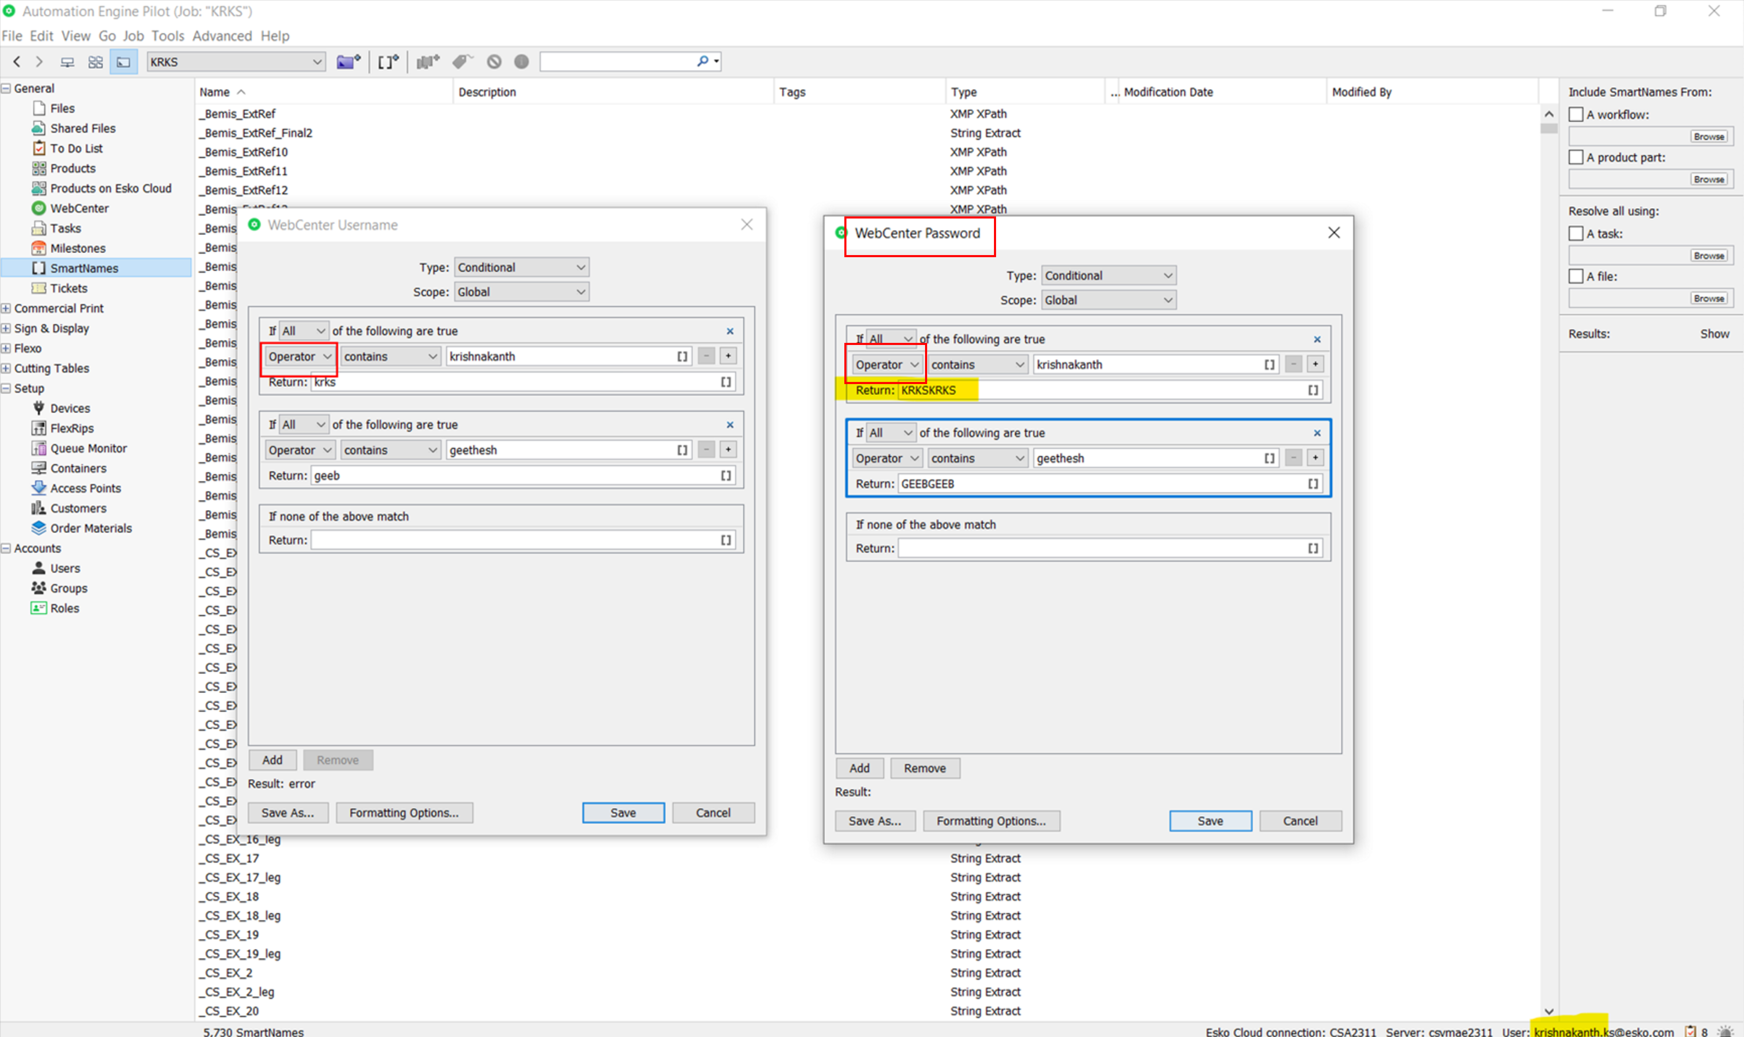The height and width of the screenshot is (1037, 1744).
Task: Enable the 'A workflow' checkbox
Action: pos(1577,114)
